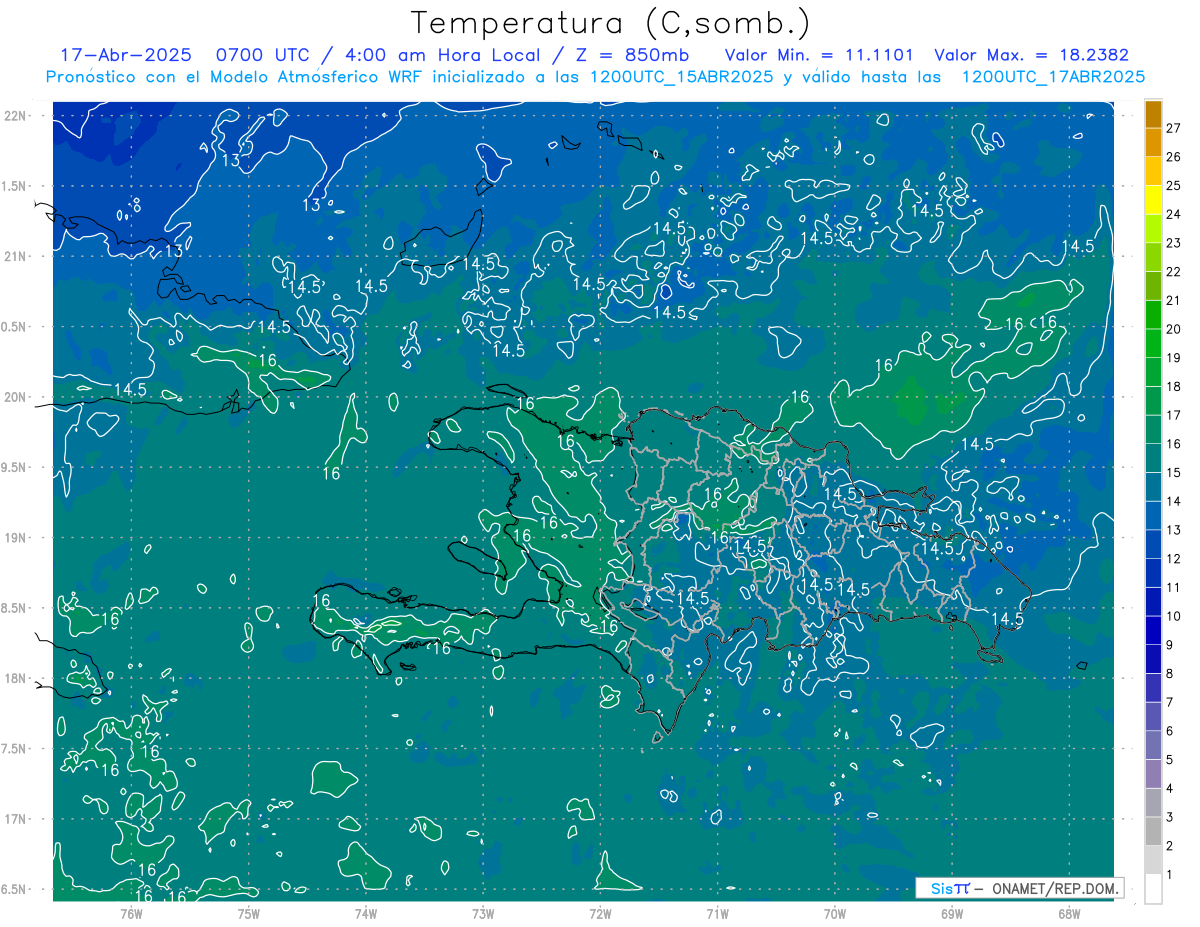Click color scale label "25"
The height and width of the screenshot is (927, 1200).
1174,186
